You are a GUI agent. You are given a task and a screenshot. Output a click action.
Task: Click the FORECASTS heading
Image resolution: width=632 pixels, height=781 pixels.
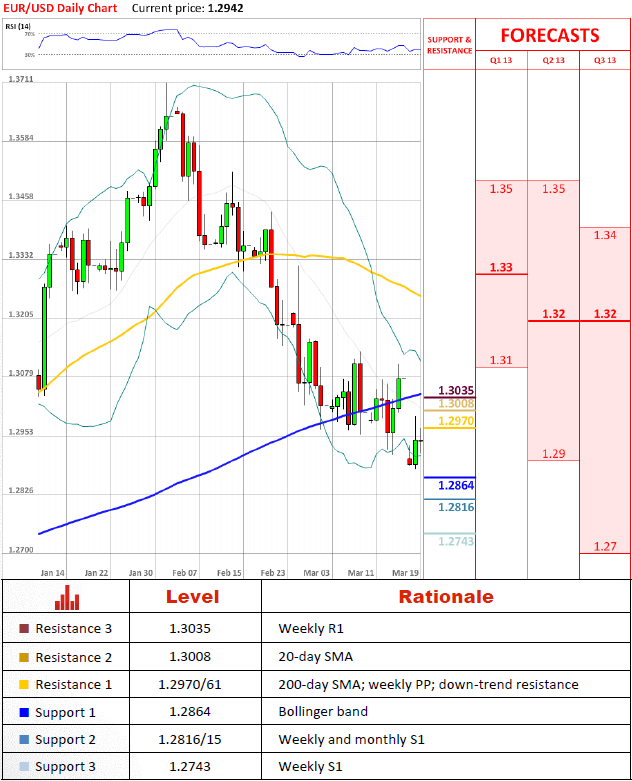(550, 36)
